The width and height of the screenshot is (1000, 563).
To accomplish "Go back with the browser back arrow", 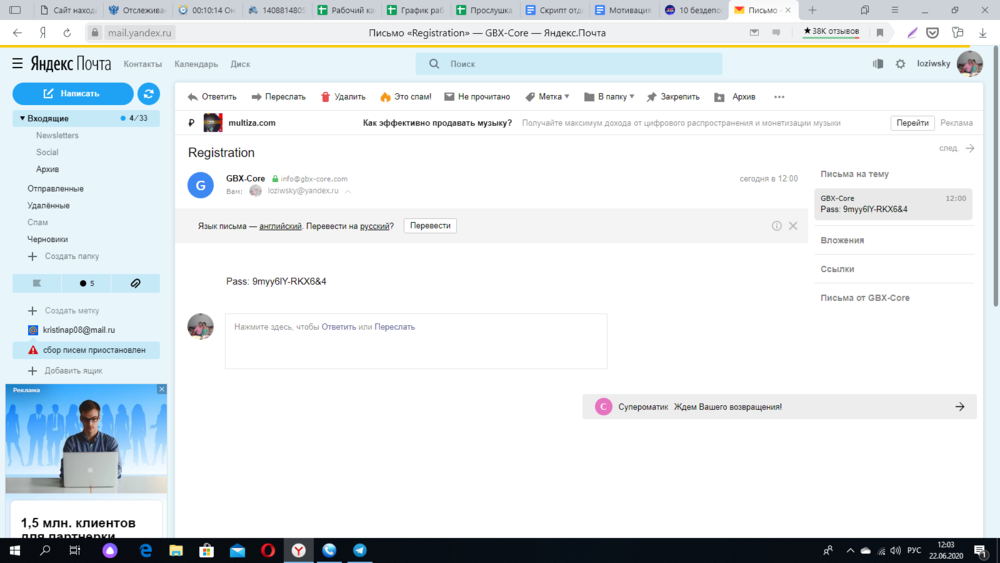I will click(x=17, y=33).
